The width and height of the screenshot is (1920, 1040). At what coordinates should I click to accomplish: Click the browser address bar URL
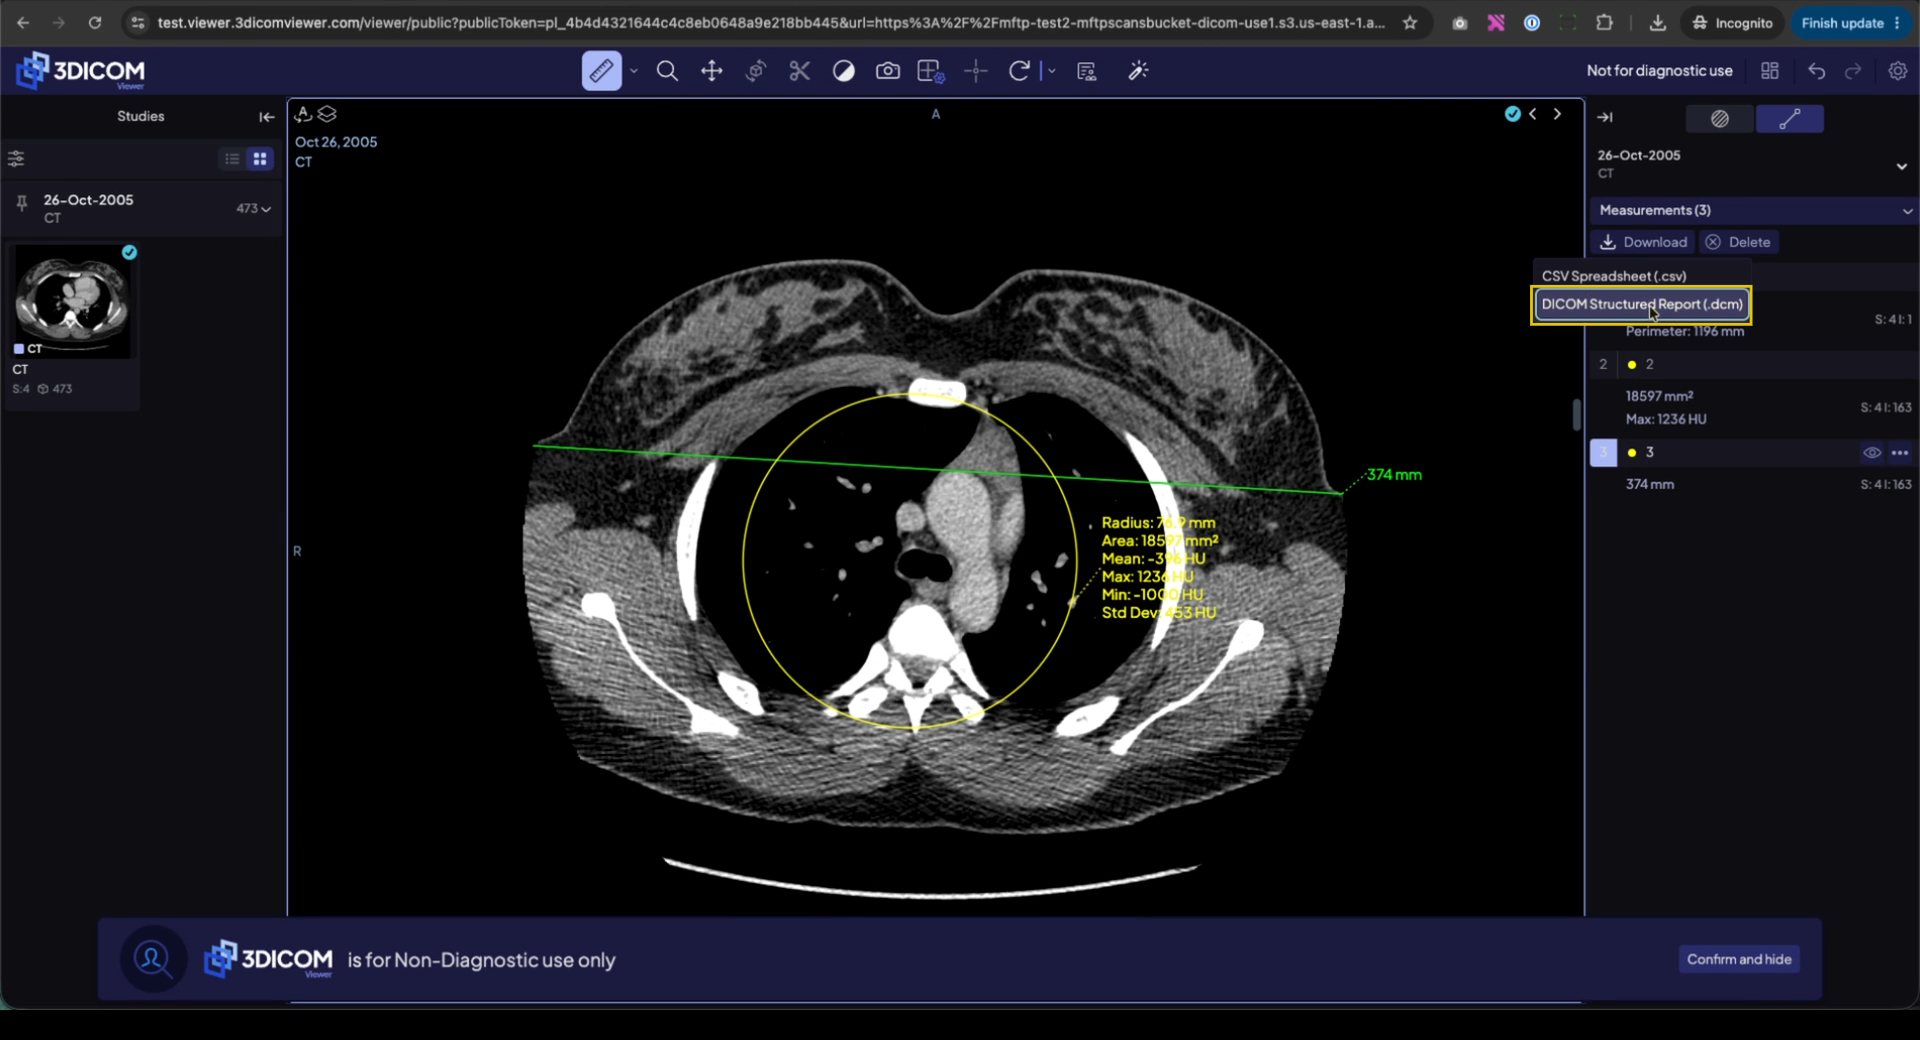[x=770, y=23]
